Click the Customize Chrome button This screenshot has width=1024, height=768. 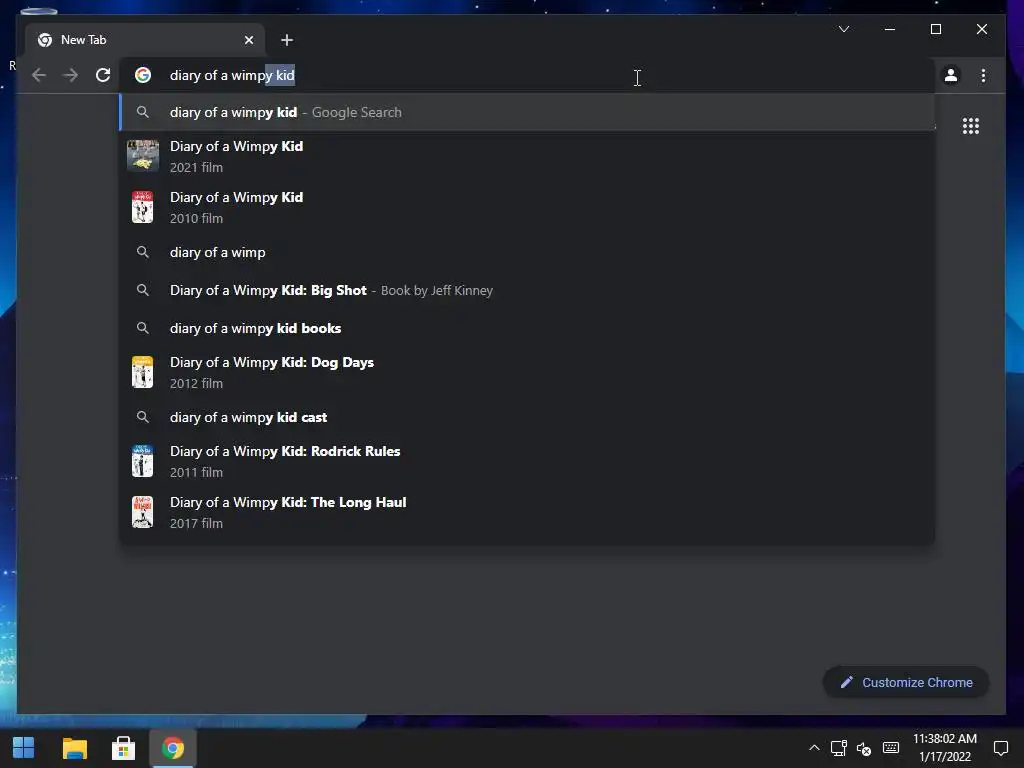point(906,682)
